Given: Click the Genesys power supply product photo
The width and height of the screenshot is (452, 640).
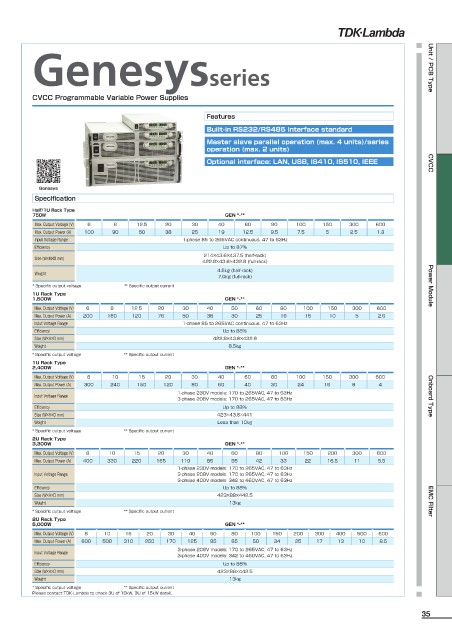Looking at the screenshot, I should coord(133,150).
